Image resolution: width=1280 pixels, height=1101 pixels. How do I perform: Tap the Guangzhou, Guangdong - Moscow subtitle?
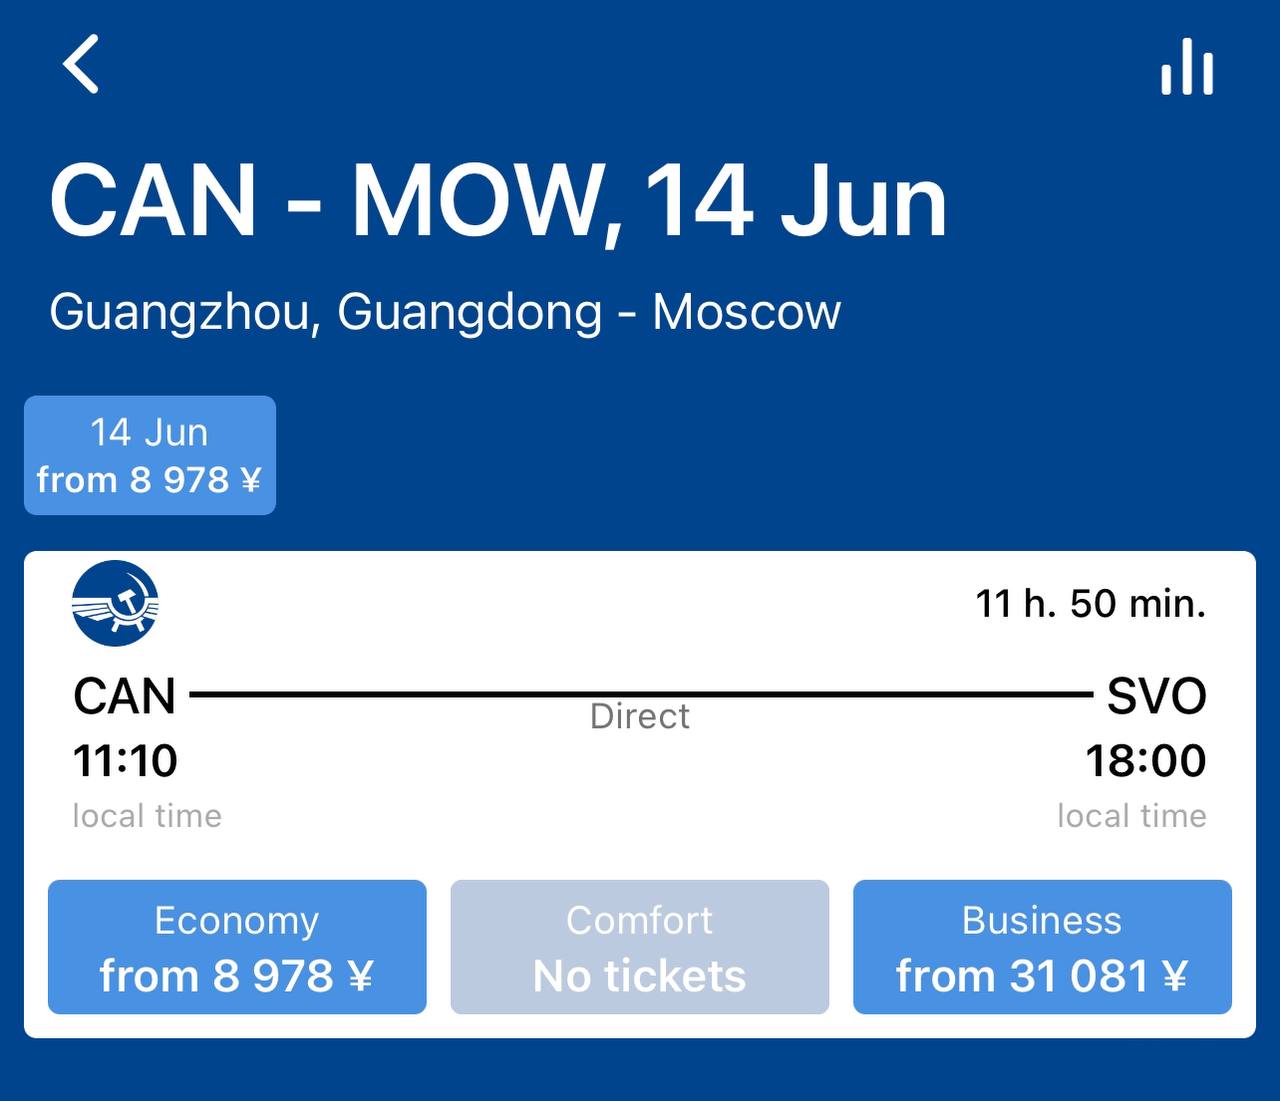[445, 311]
